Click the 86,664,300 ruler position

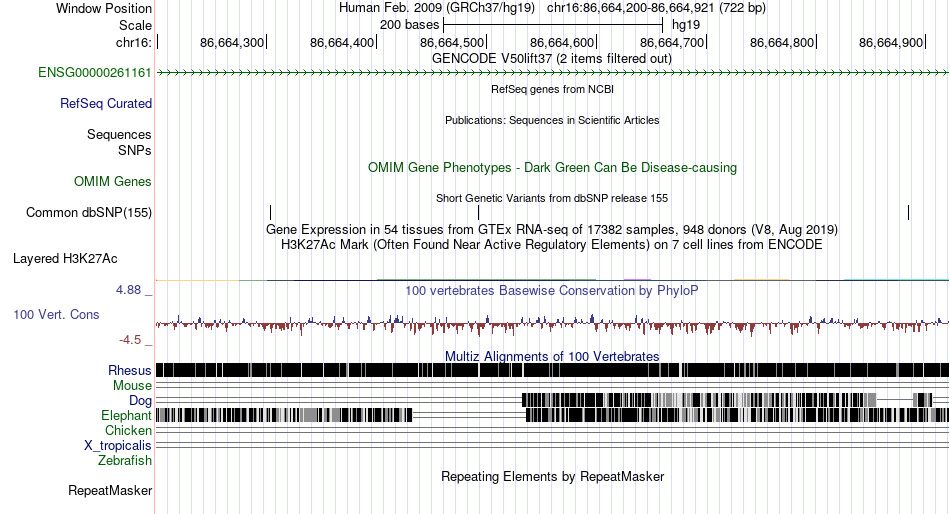[x=232, y=42]
